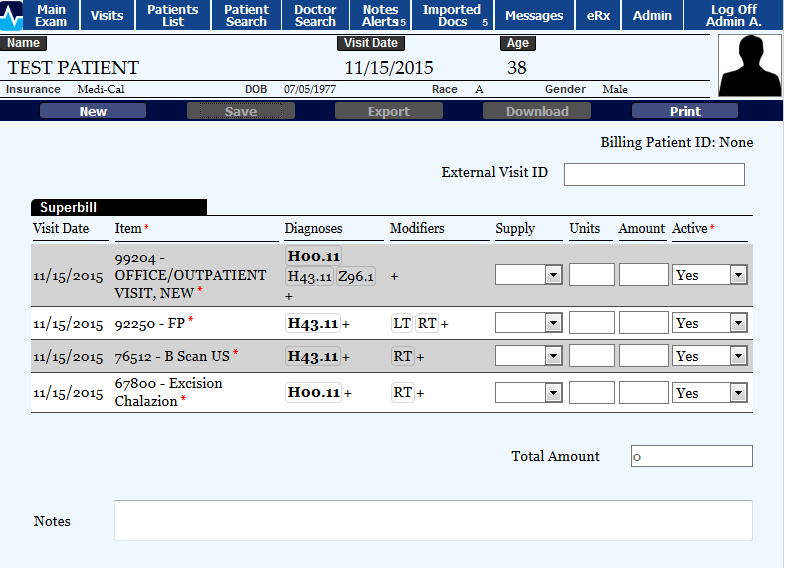Click the Save button
Screen dimensions: 785x568
(x=241, y=111)
